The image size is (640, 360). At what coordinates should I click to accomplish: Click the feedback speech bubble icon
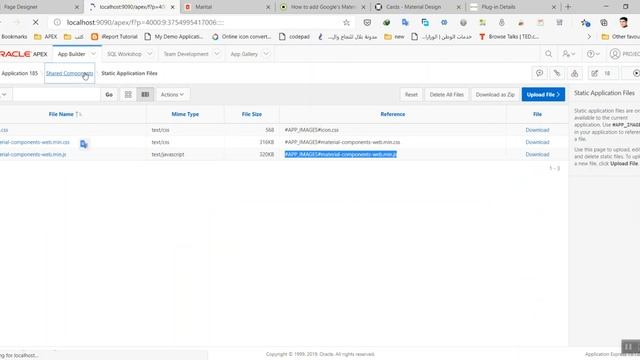click(x=540, y=73)
